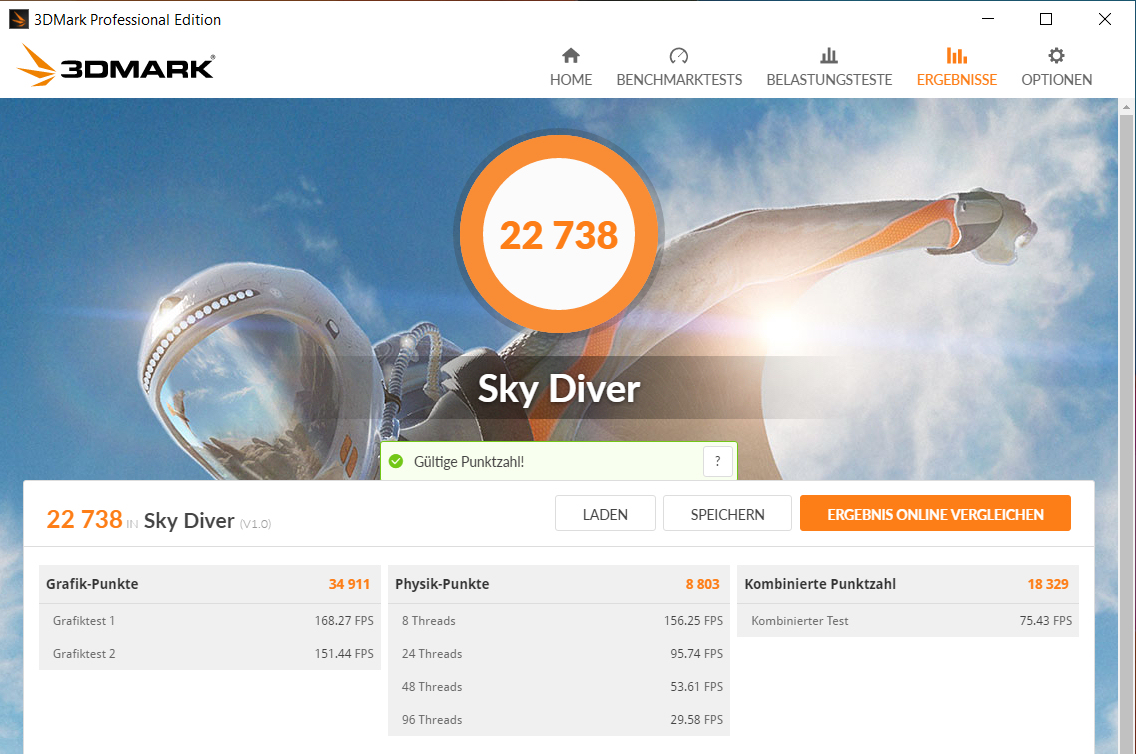The image size is (1136, 754).
Task: Click the SPEICHERN button
Action: pos(727,514)
